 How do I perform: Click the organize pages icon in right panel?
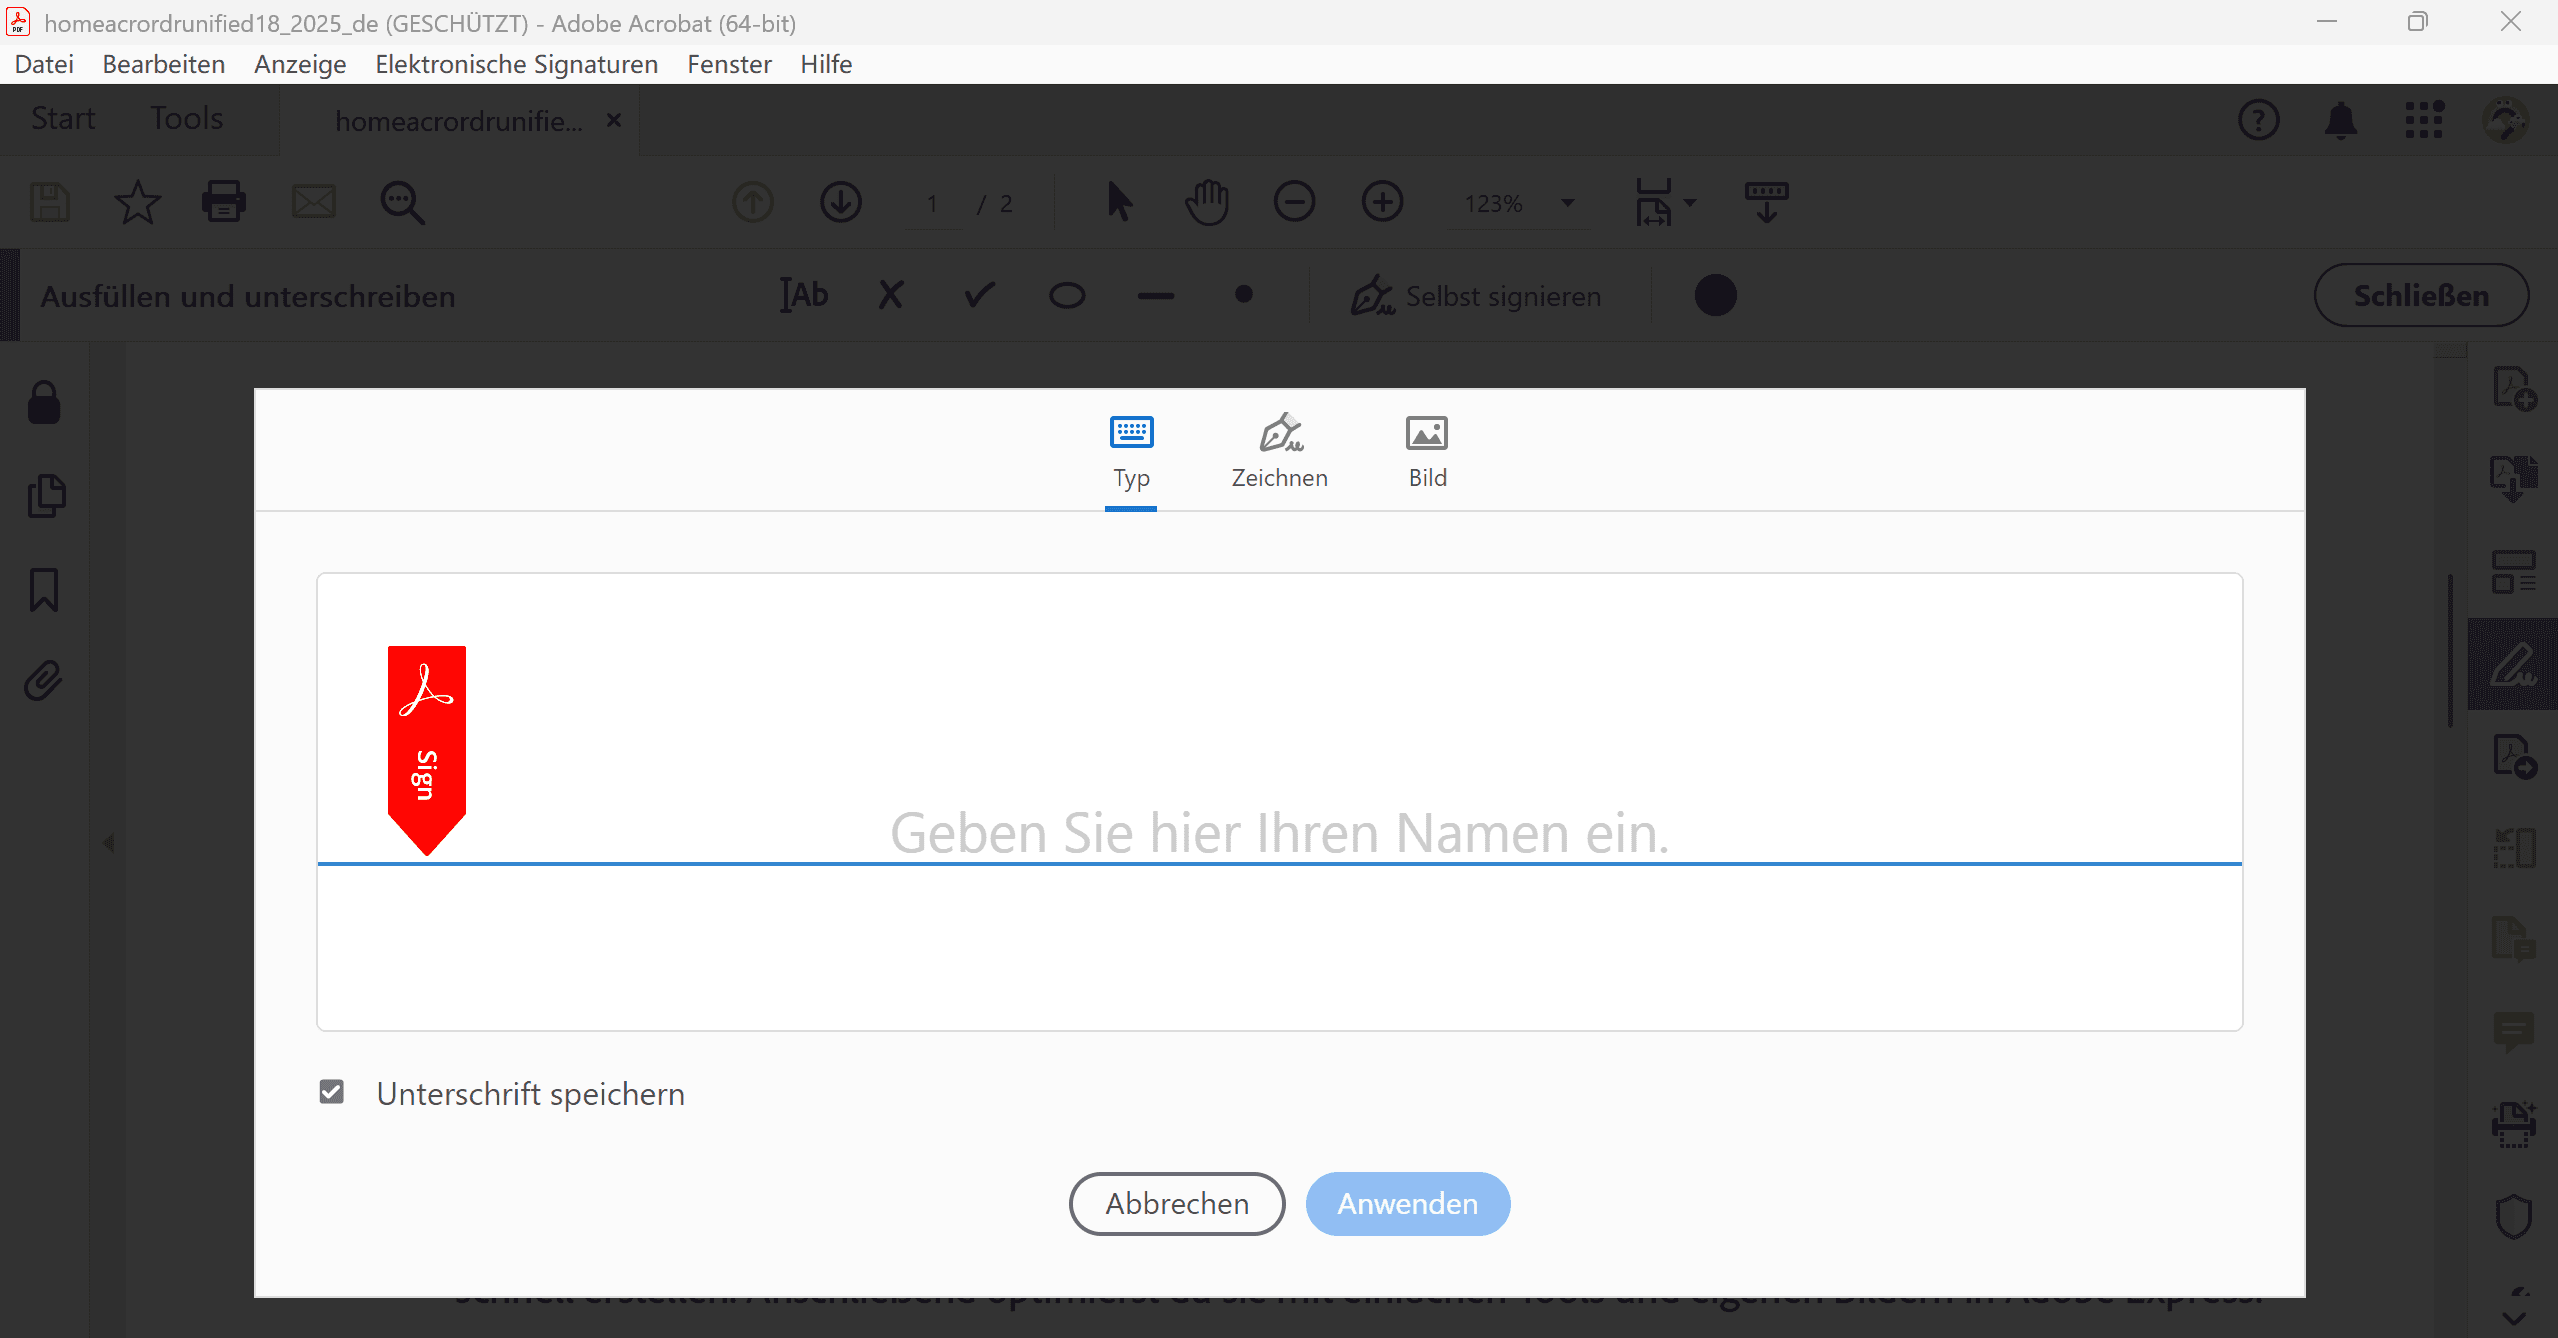coord(2514,572)
